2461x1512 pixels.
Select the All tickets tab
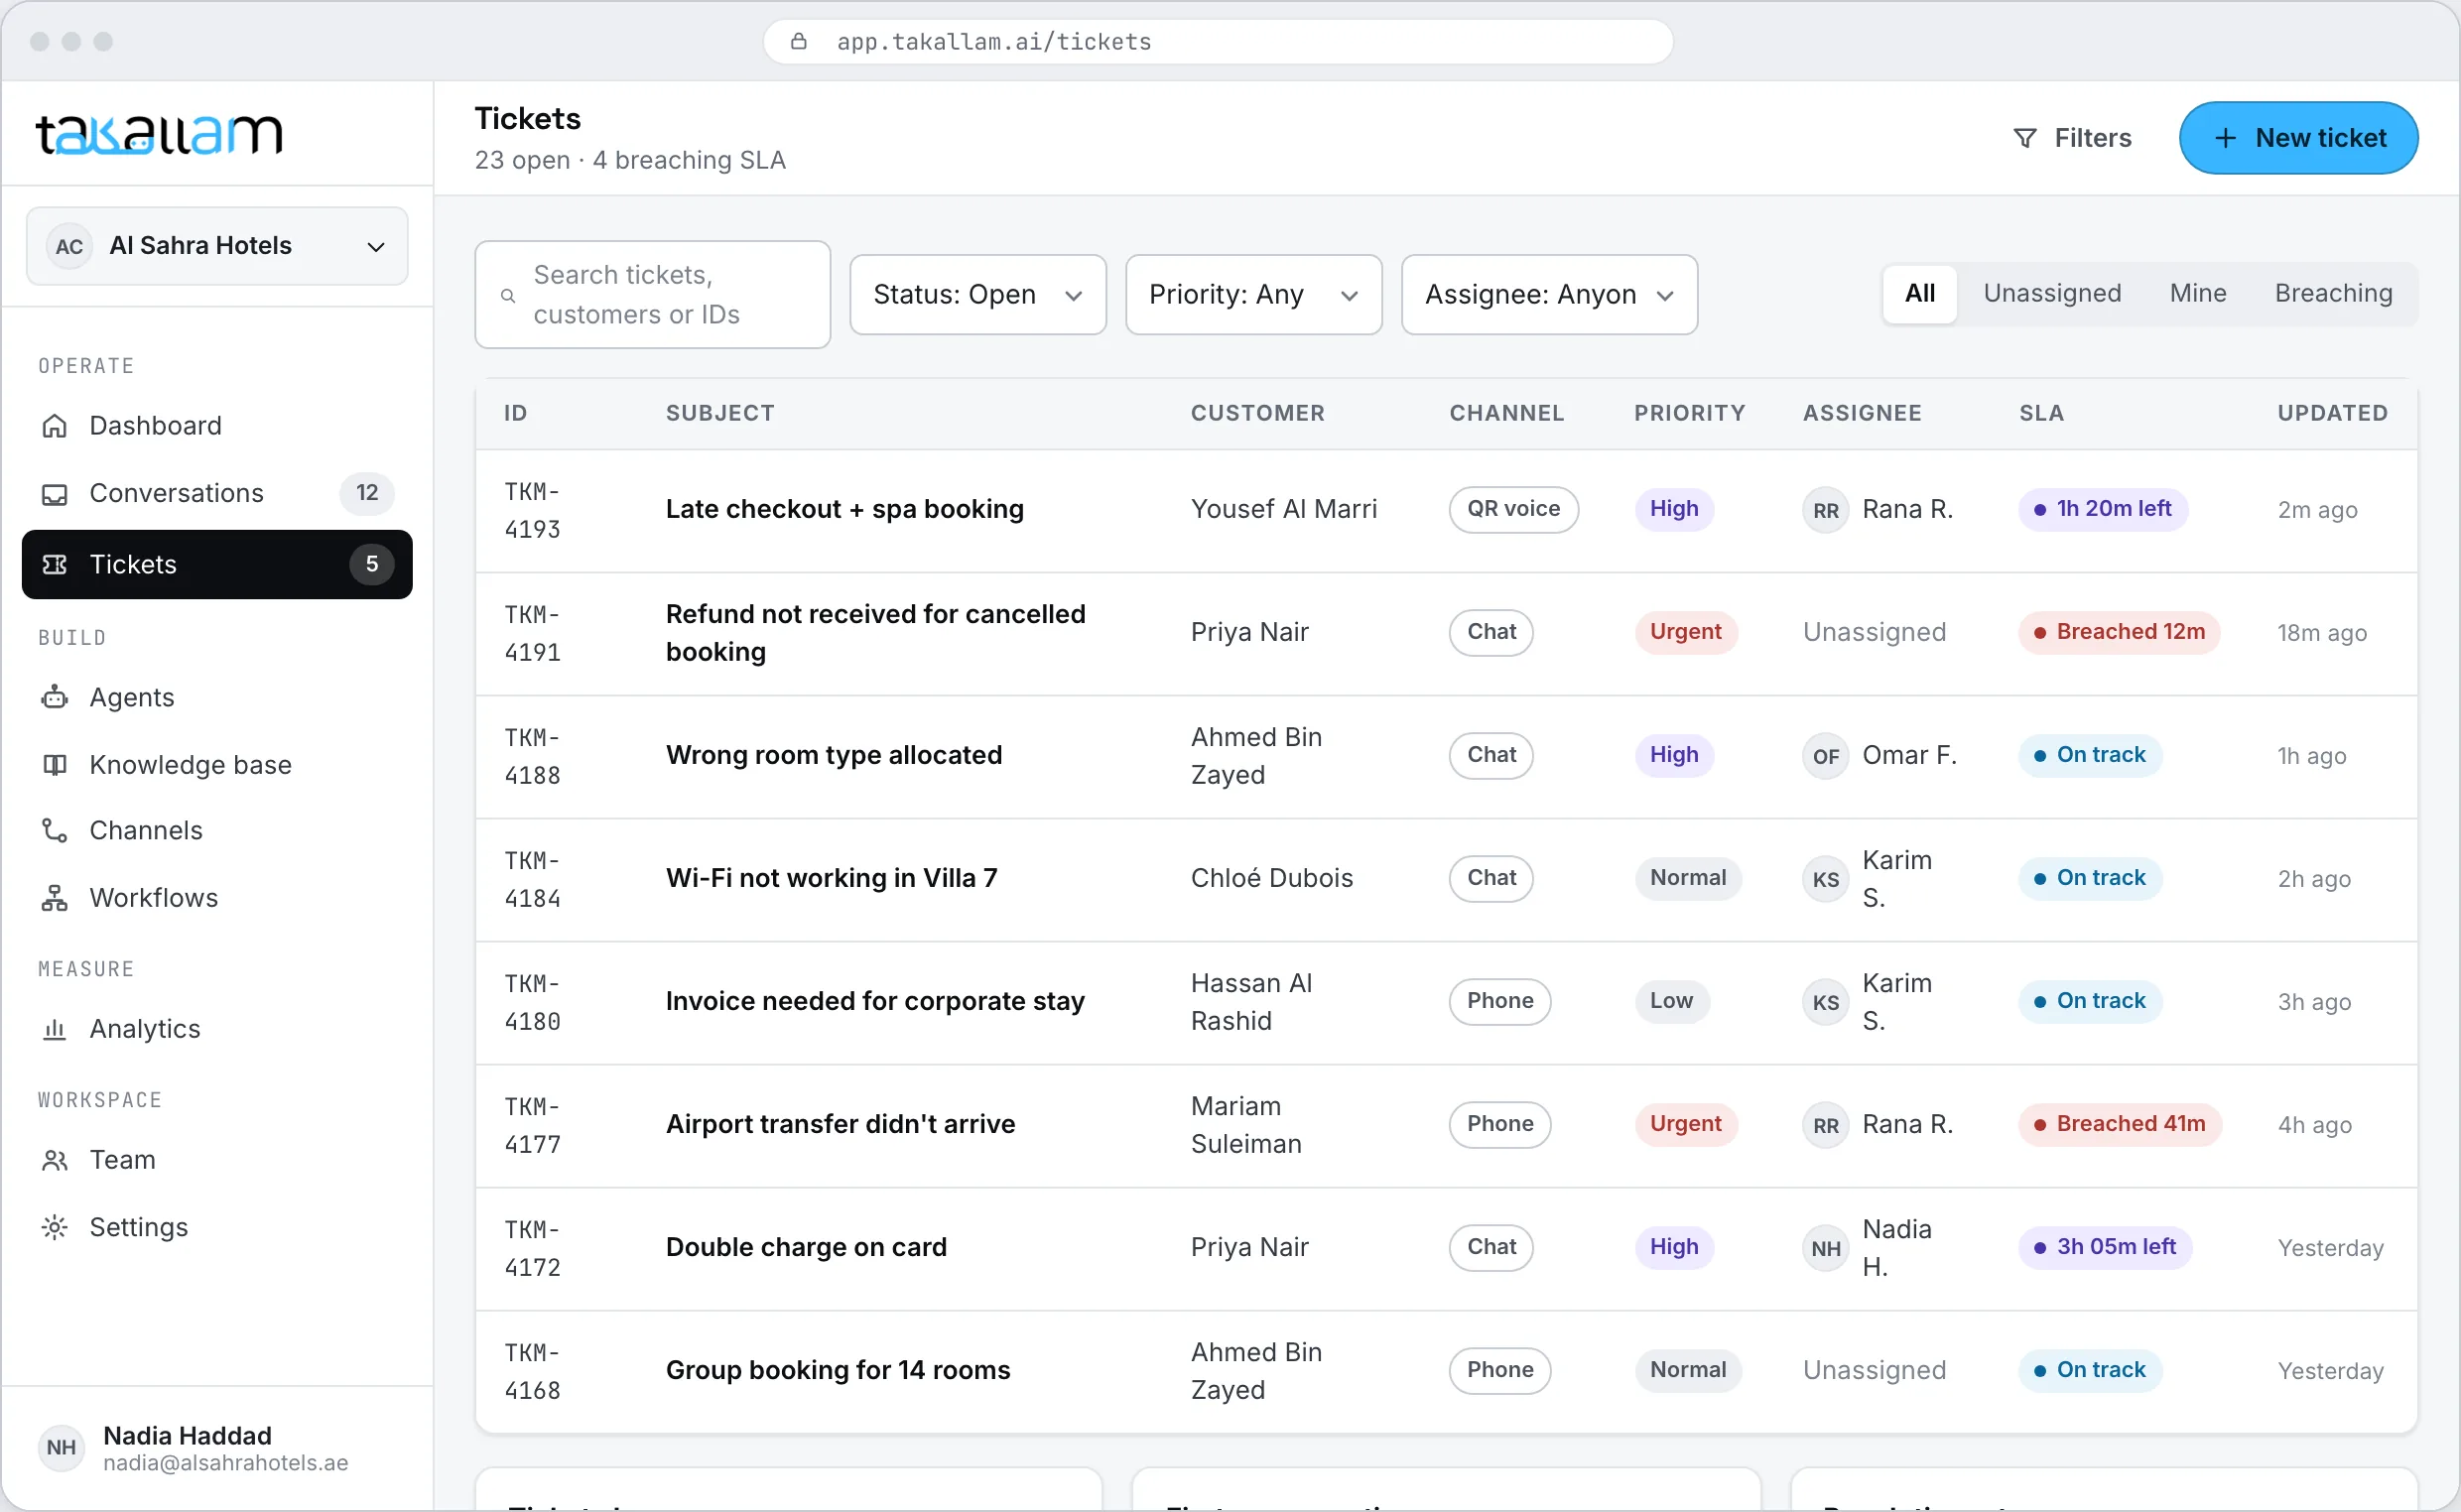tap(1919, 293)
